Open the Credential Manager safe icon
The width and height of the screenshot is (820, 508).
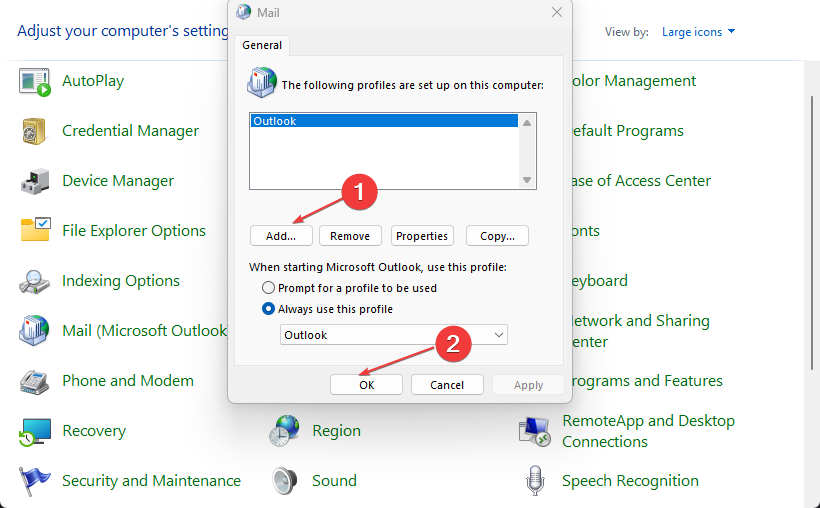click(x=35, y=131)
